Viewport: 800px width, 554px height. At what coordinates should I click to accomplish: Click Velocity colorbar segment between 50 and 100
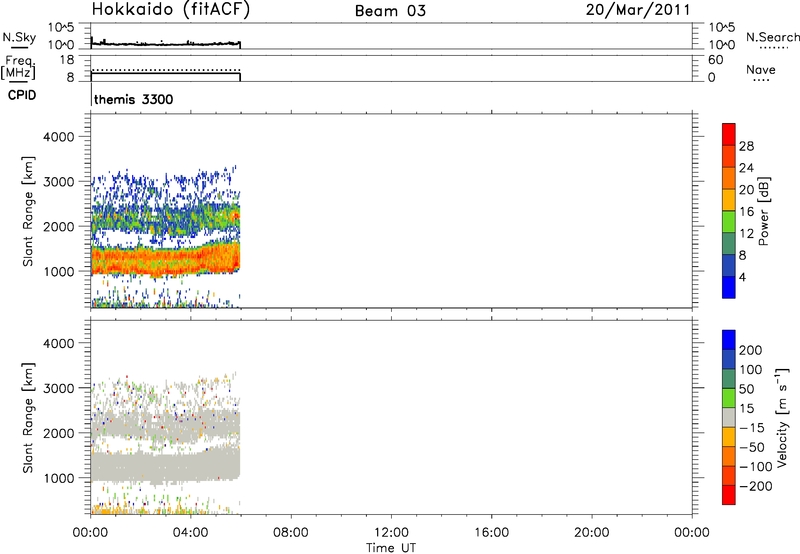tap(729, 379)
